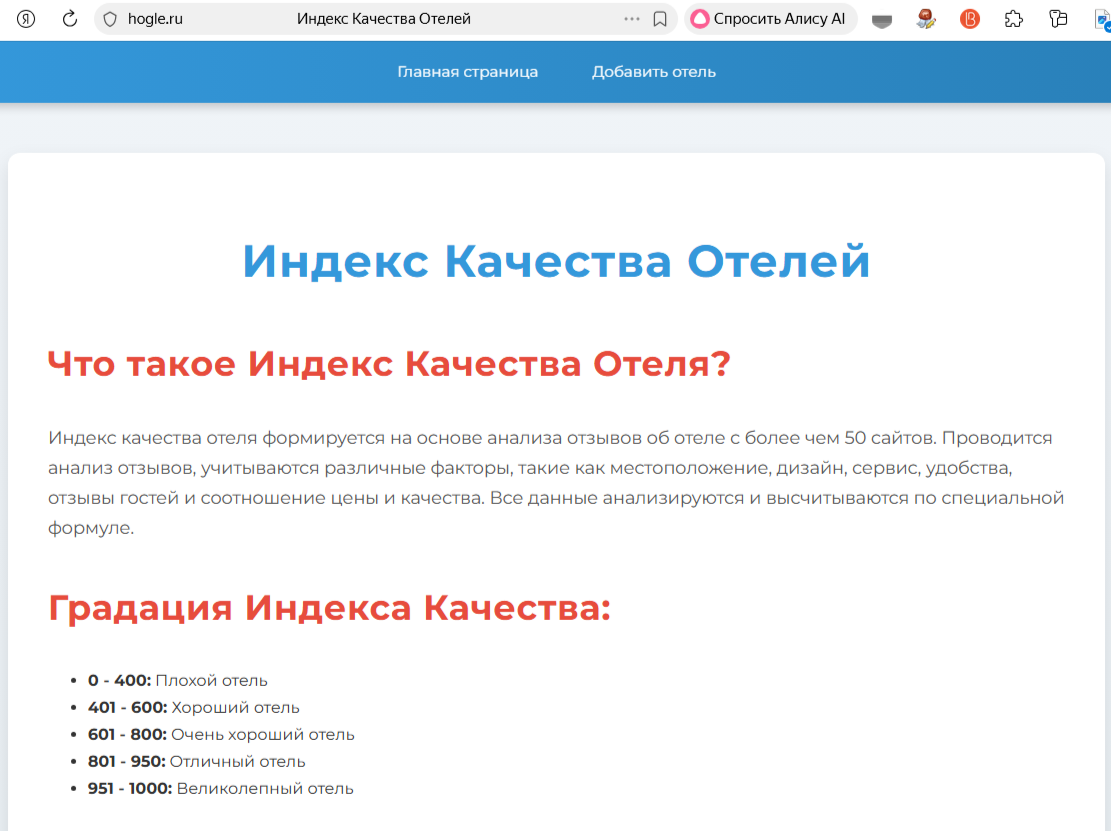The image size is (1111, 831).
Task: Click the Индекс Качества Отелей main heading
Action: coord(556,262)
